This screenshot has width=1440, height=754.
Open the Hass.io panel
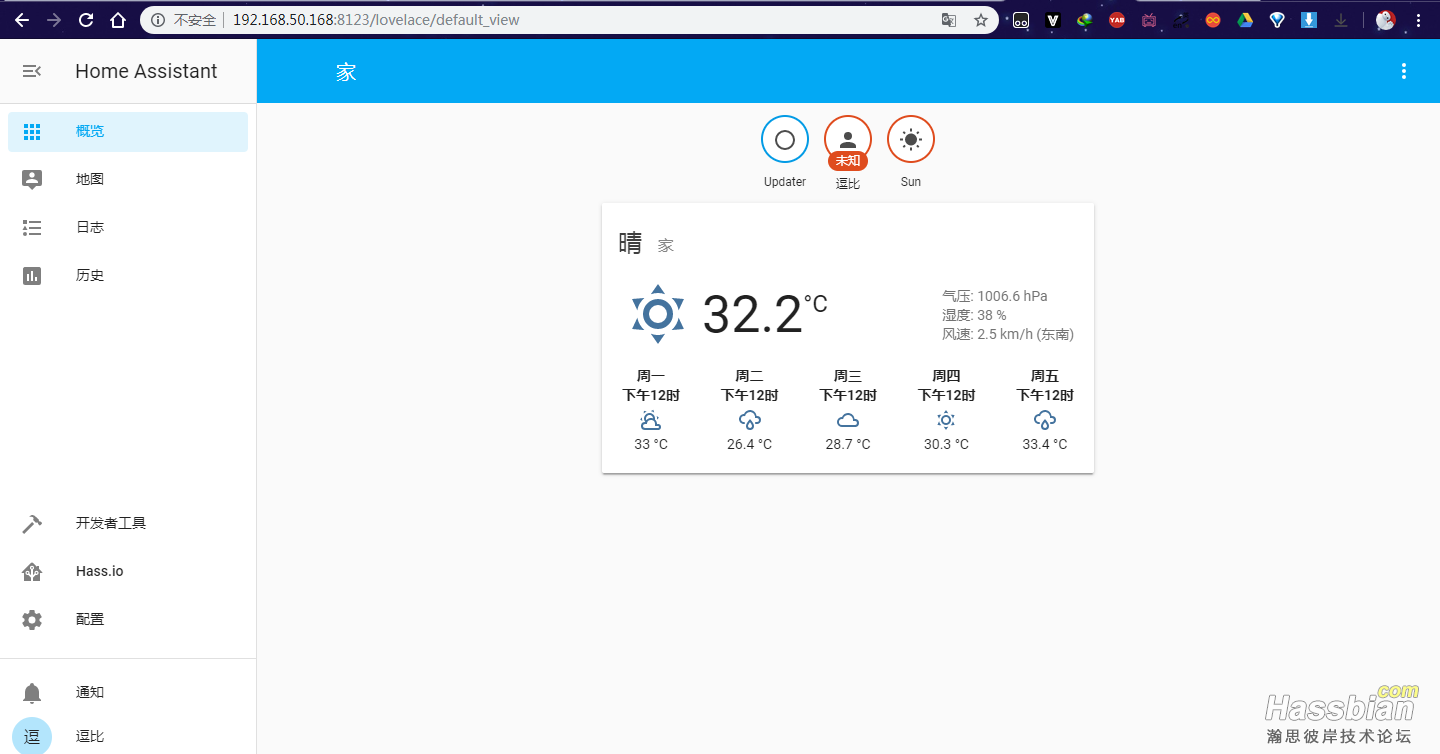pyautogui.click(x=128, y=571)
